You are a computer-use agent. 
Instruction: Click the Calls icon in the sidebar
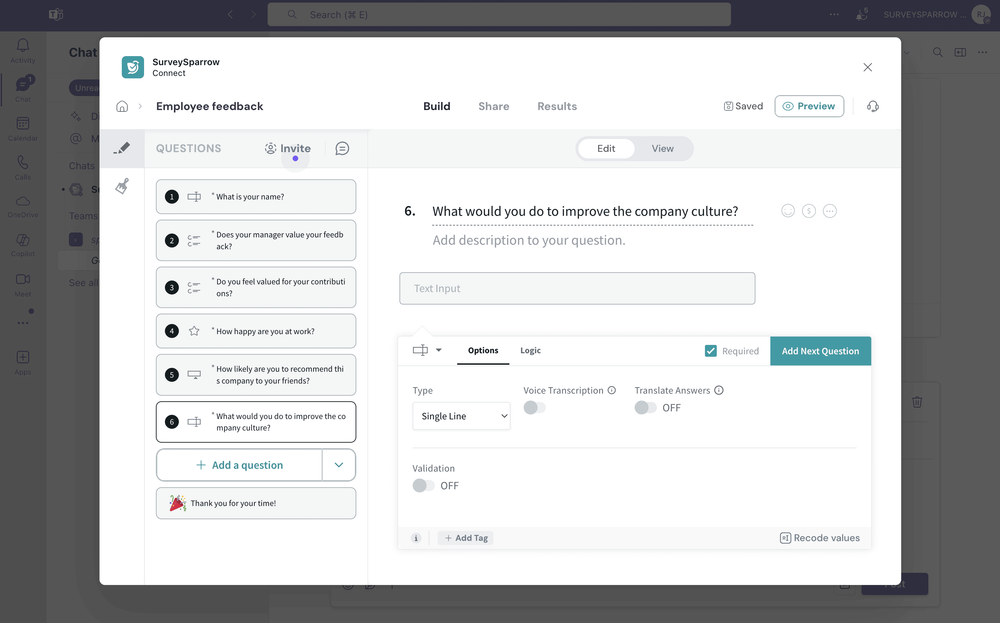coord(22,163)
